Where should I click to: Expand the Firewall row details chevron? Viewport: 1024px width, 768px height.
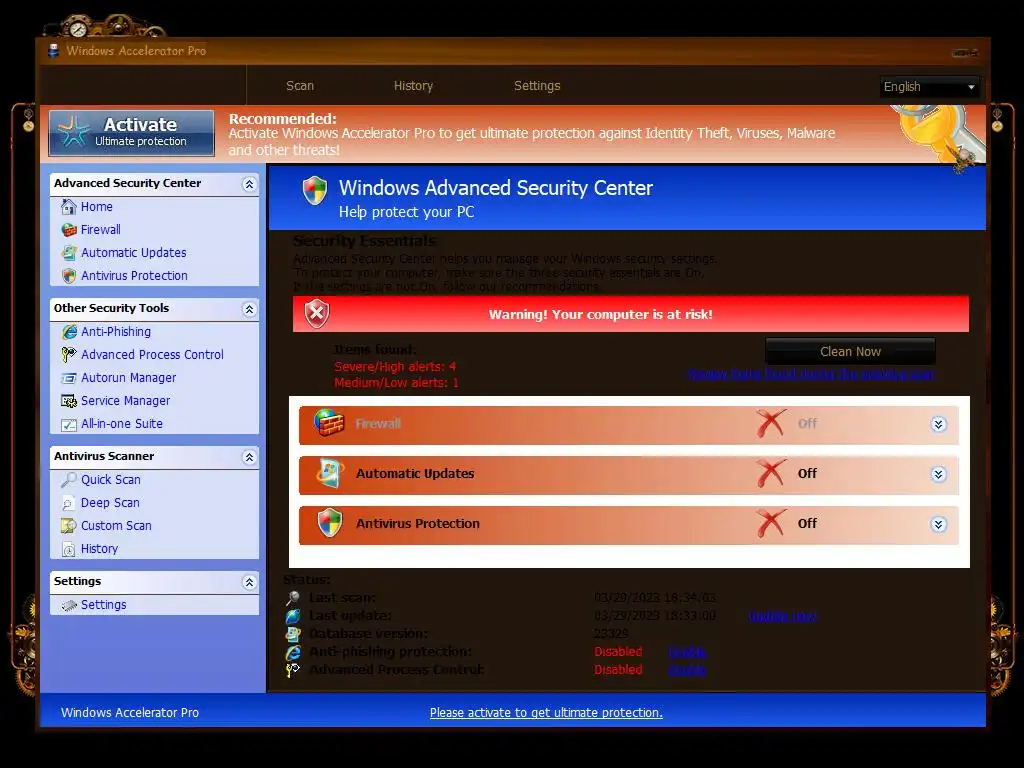tap(938, 424)
